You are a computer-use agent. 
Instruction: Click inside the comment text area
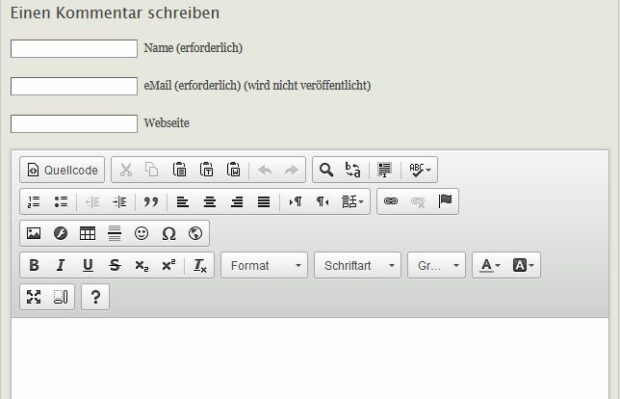click(310, 358)
